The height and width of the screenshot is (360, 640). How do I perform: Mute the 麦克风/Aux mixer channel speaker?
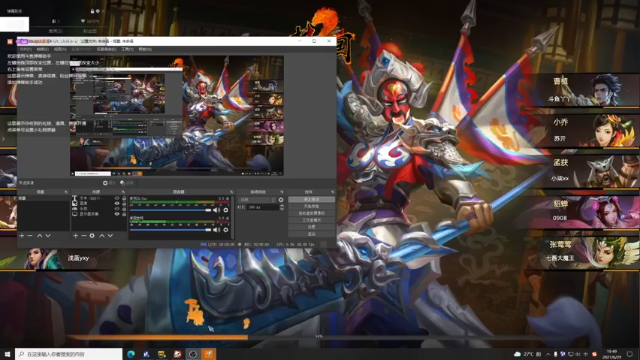pos(216,210)
